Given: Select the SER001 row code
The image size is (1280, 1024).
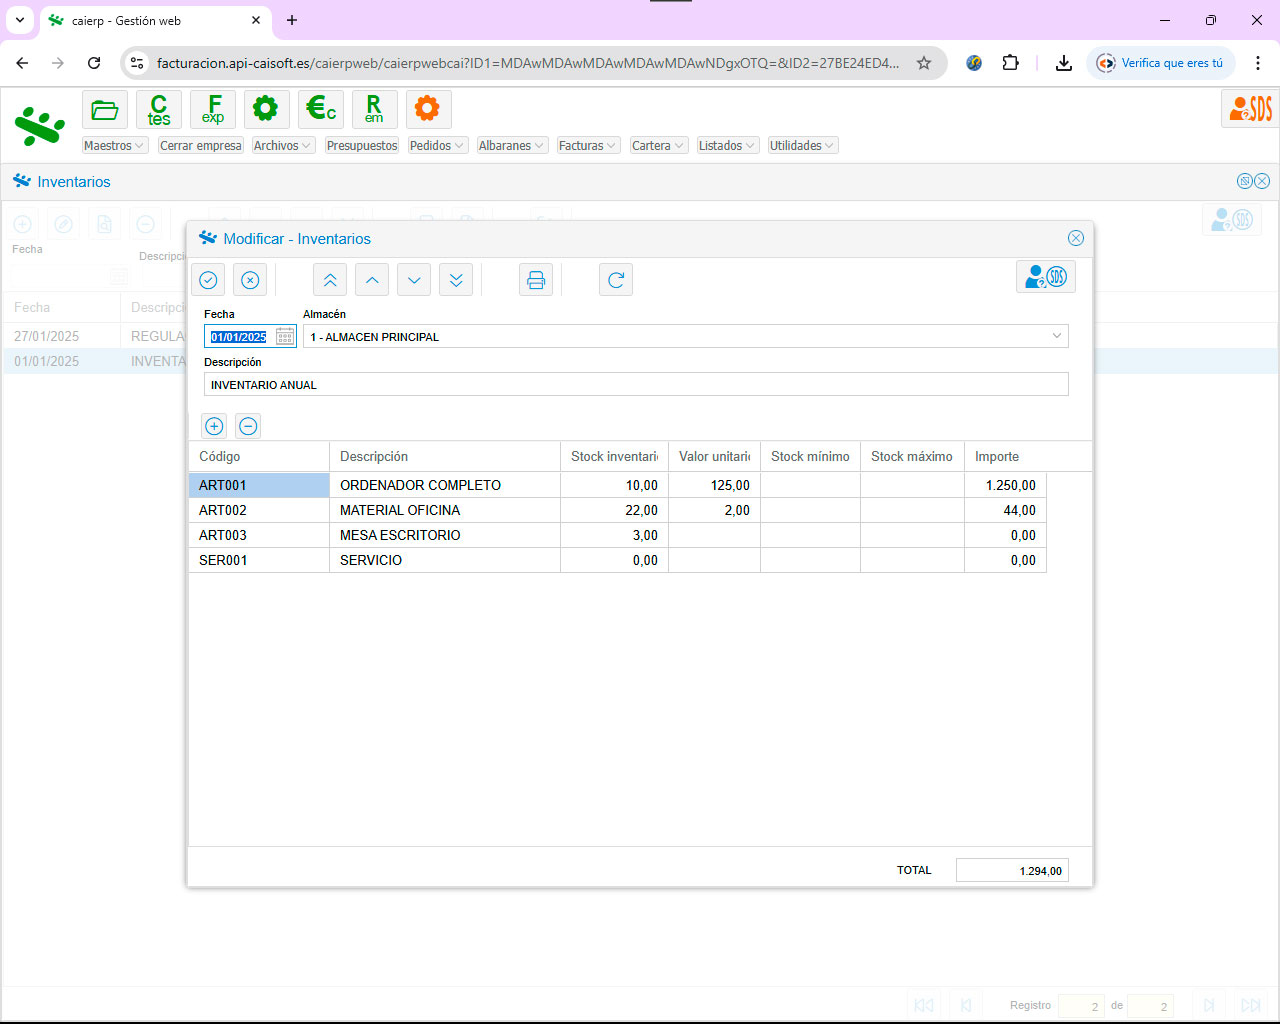Looking at the screenshot, I should [x=259, y=560].
